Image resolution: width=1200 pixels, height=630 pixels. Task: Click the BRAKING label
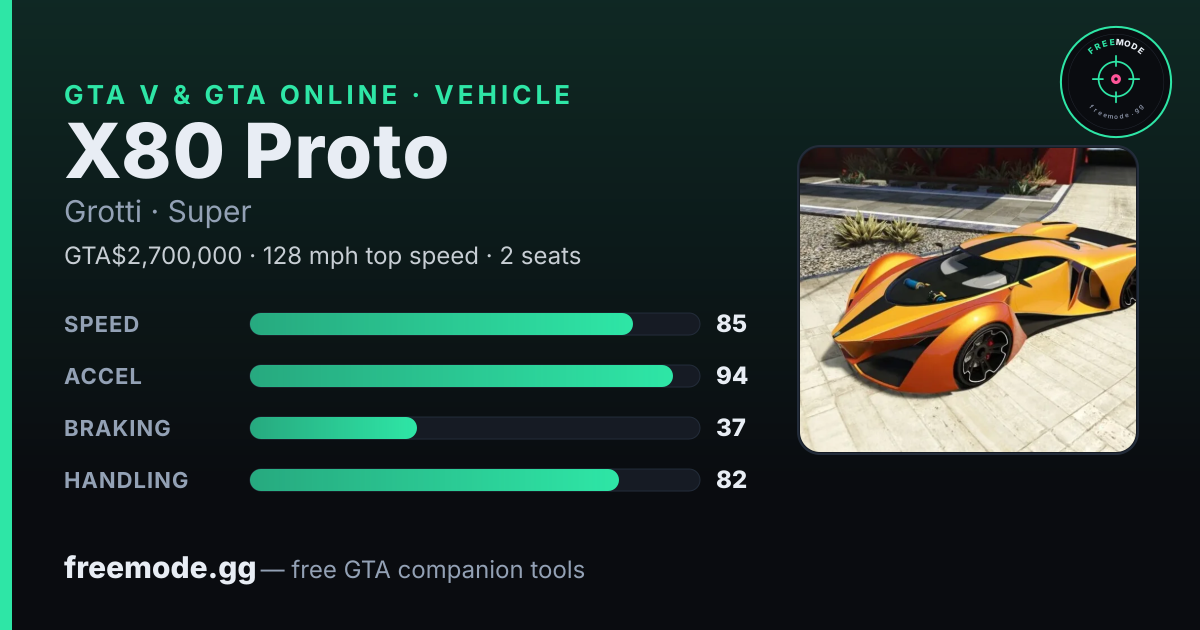coord(117,428)
